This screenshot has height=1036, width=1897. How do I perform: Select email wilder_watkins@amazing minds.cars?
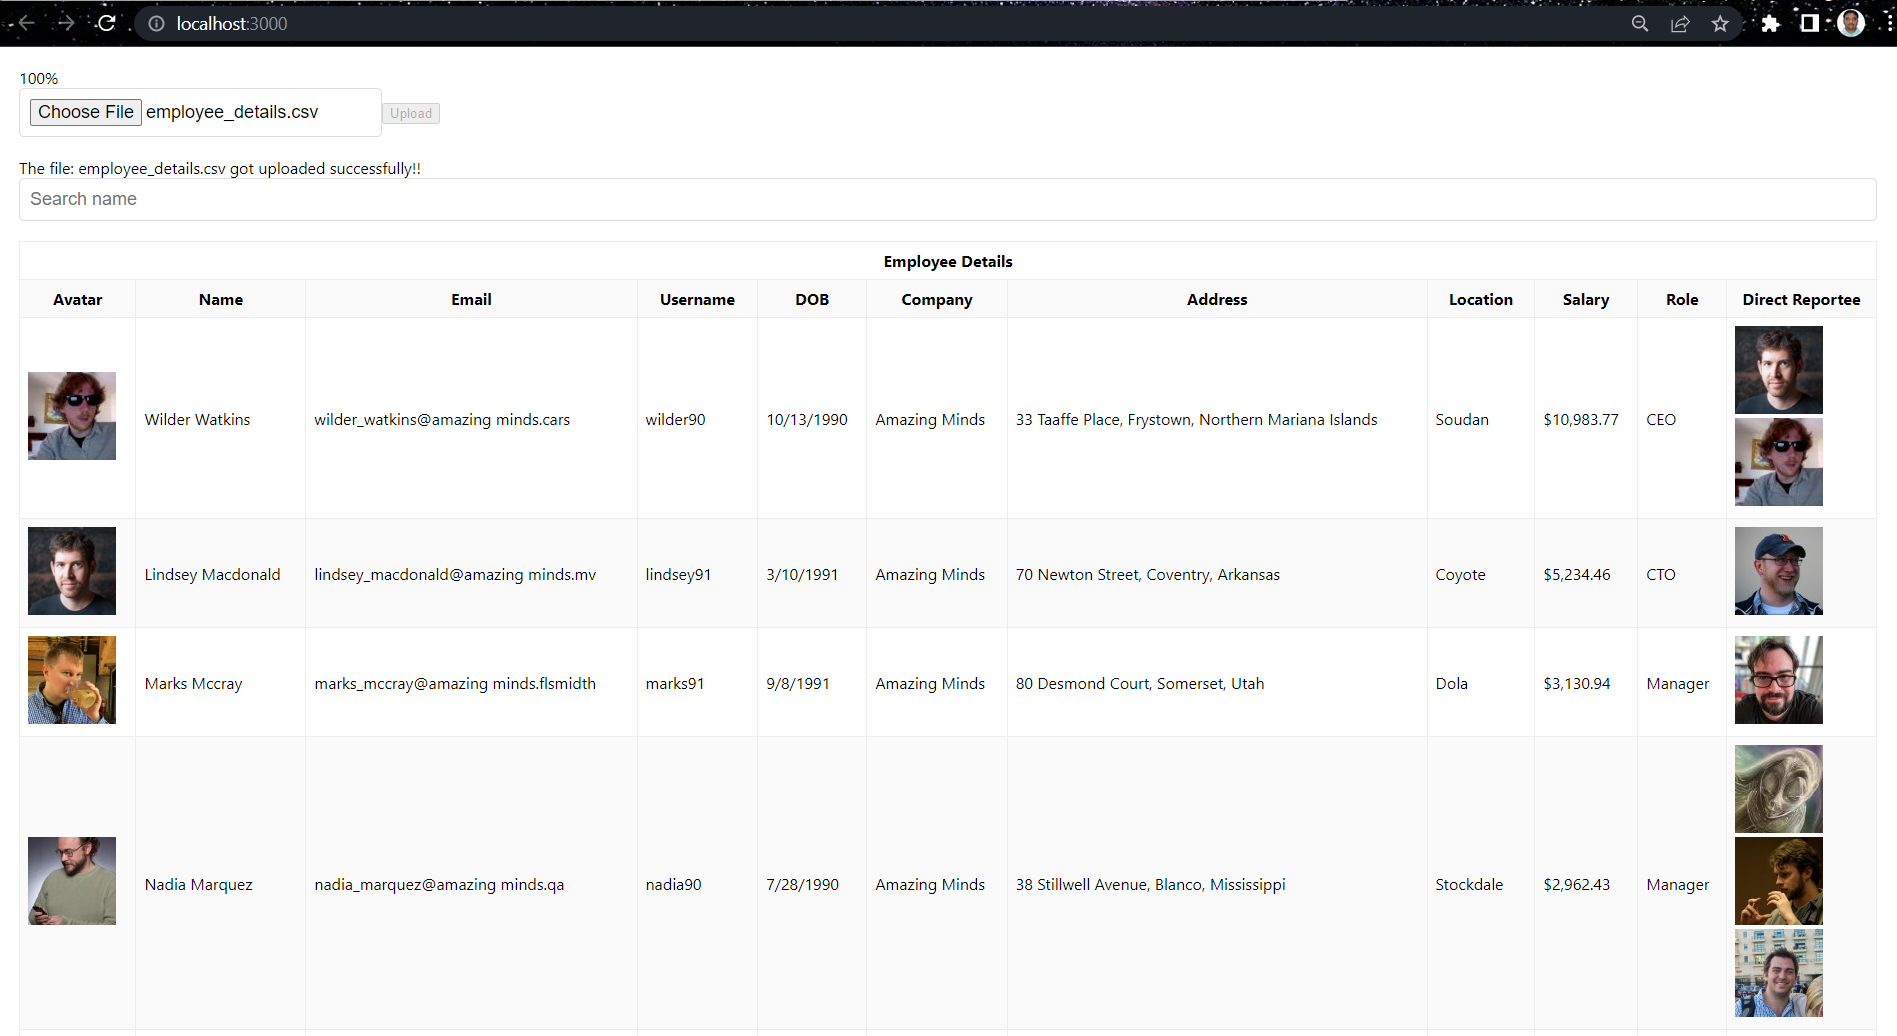click(442, 420)
